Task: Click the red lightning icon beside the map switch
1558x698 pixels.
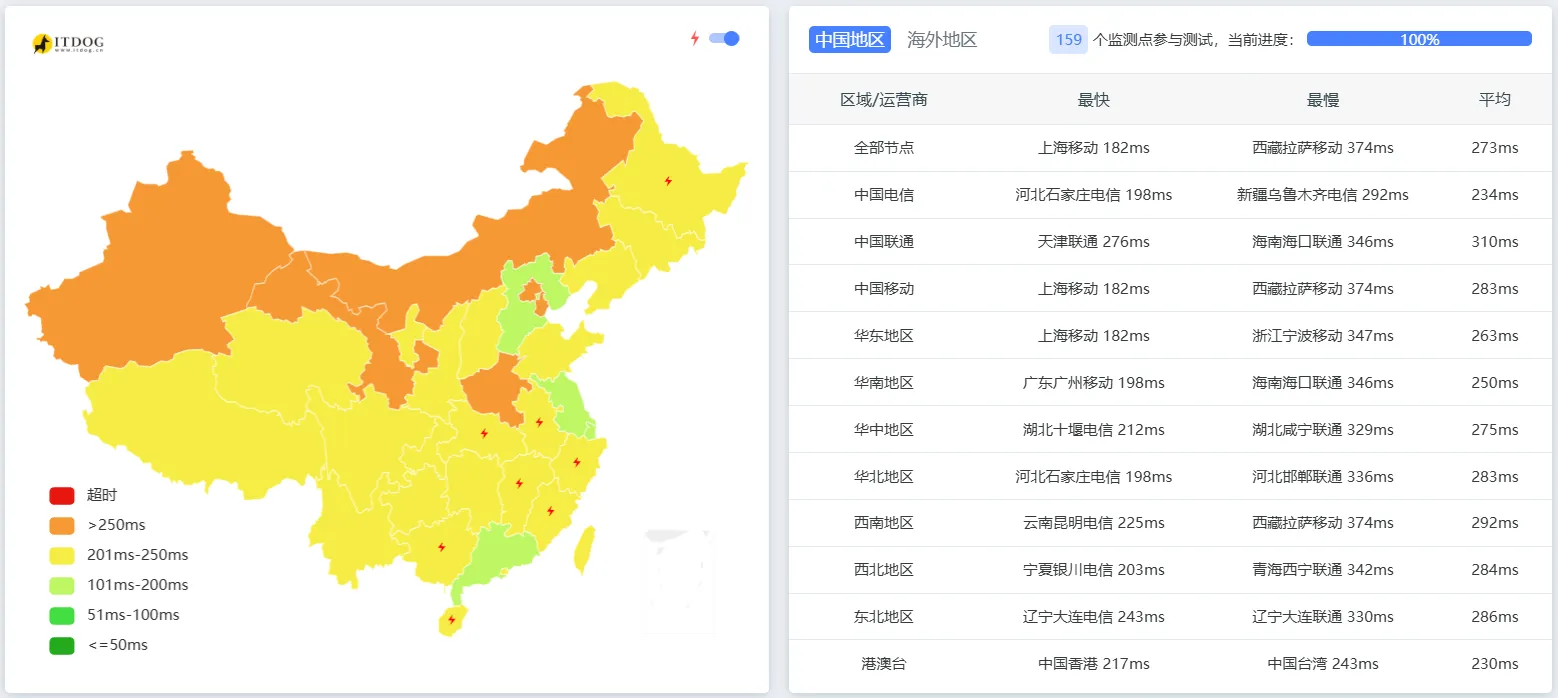Action: 695,37
